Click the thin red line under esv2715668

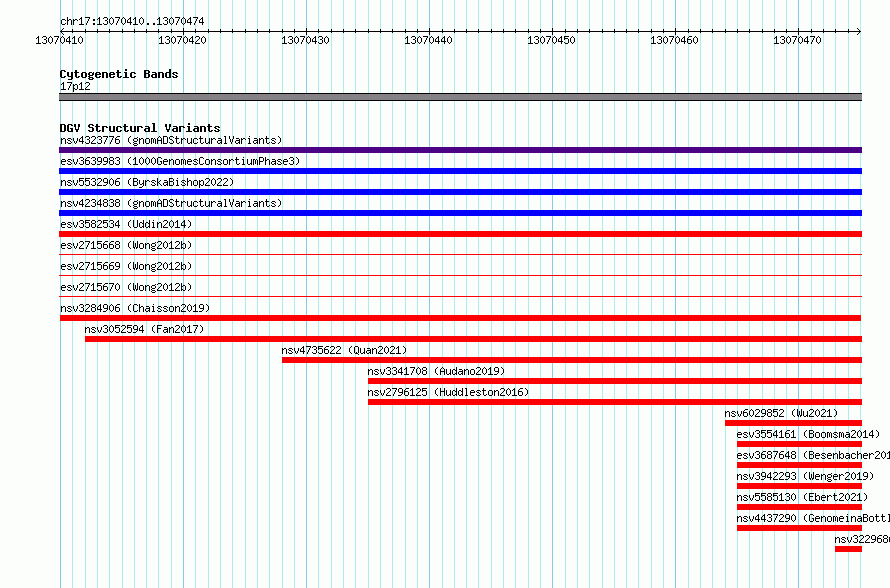tap(460, 255)
